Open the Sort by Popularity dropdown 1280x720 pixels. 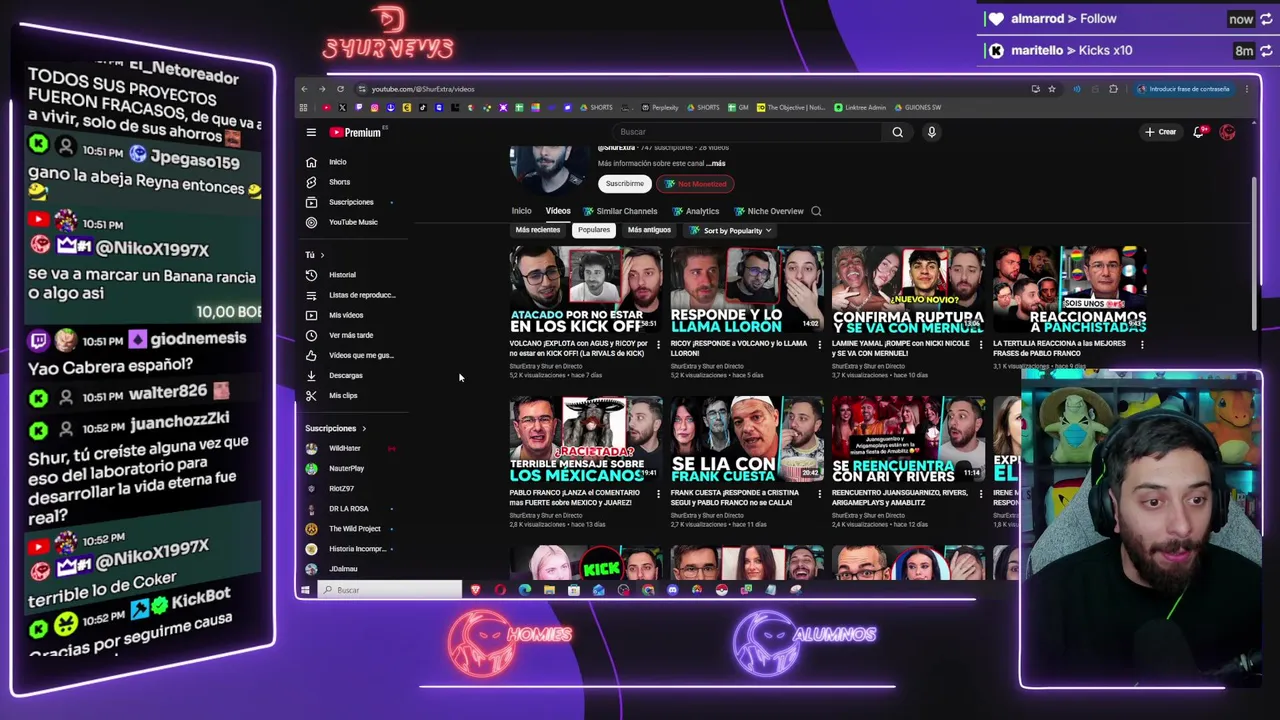pos(732,231)
